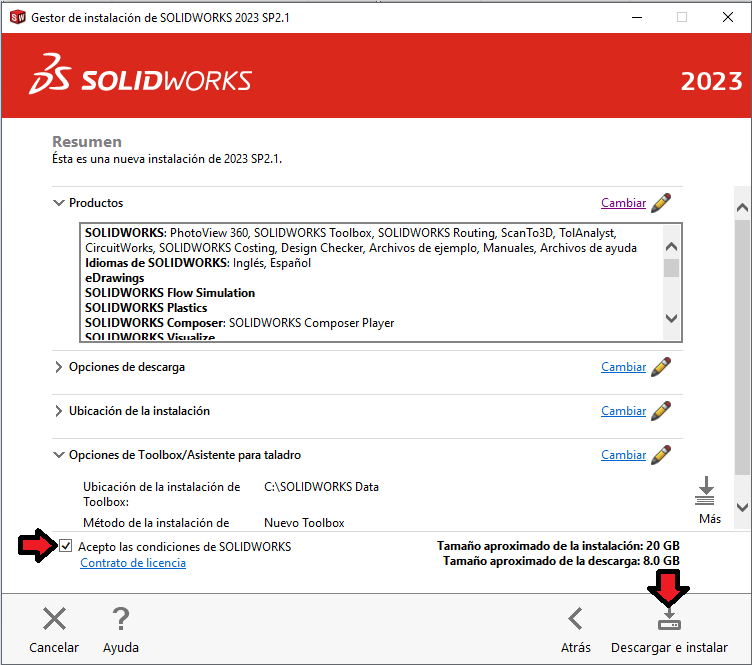Open Cambiar link for Opciones de Toolbox
Viewport: 752px width, 665px height.
[623, 455]
